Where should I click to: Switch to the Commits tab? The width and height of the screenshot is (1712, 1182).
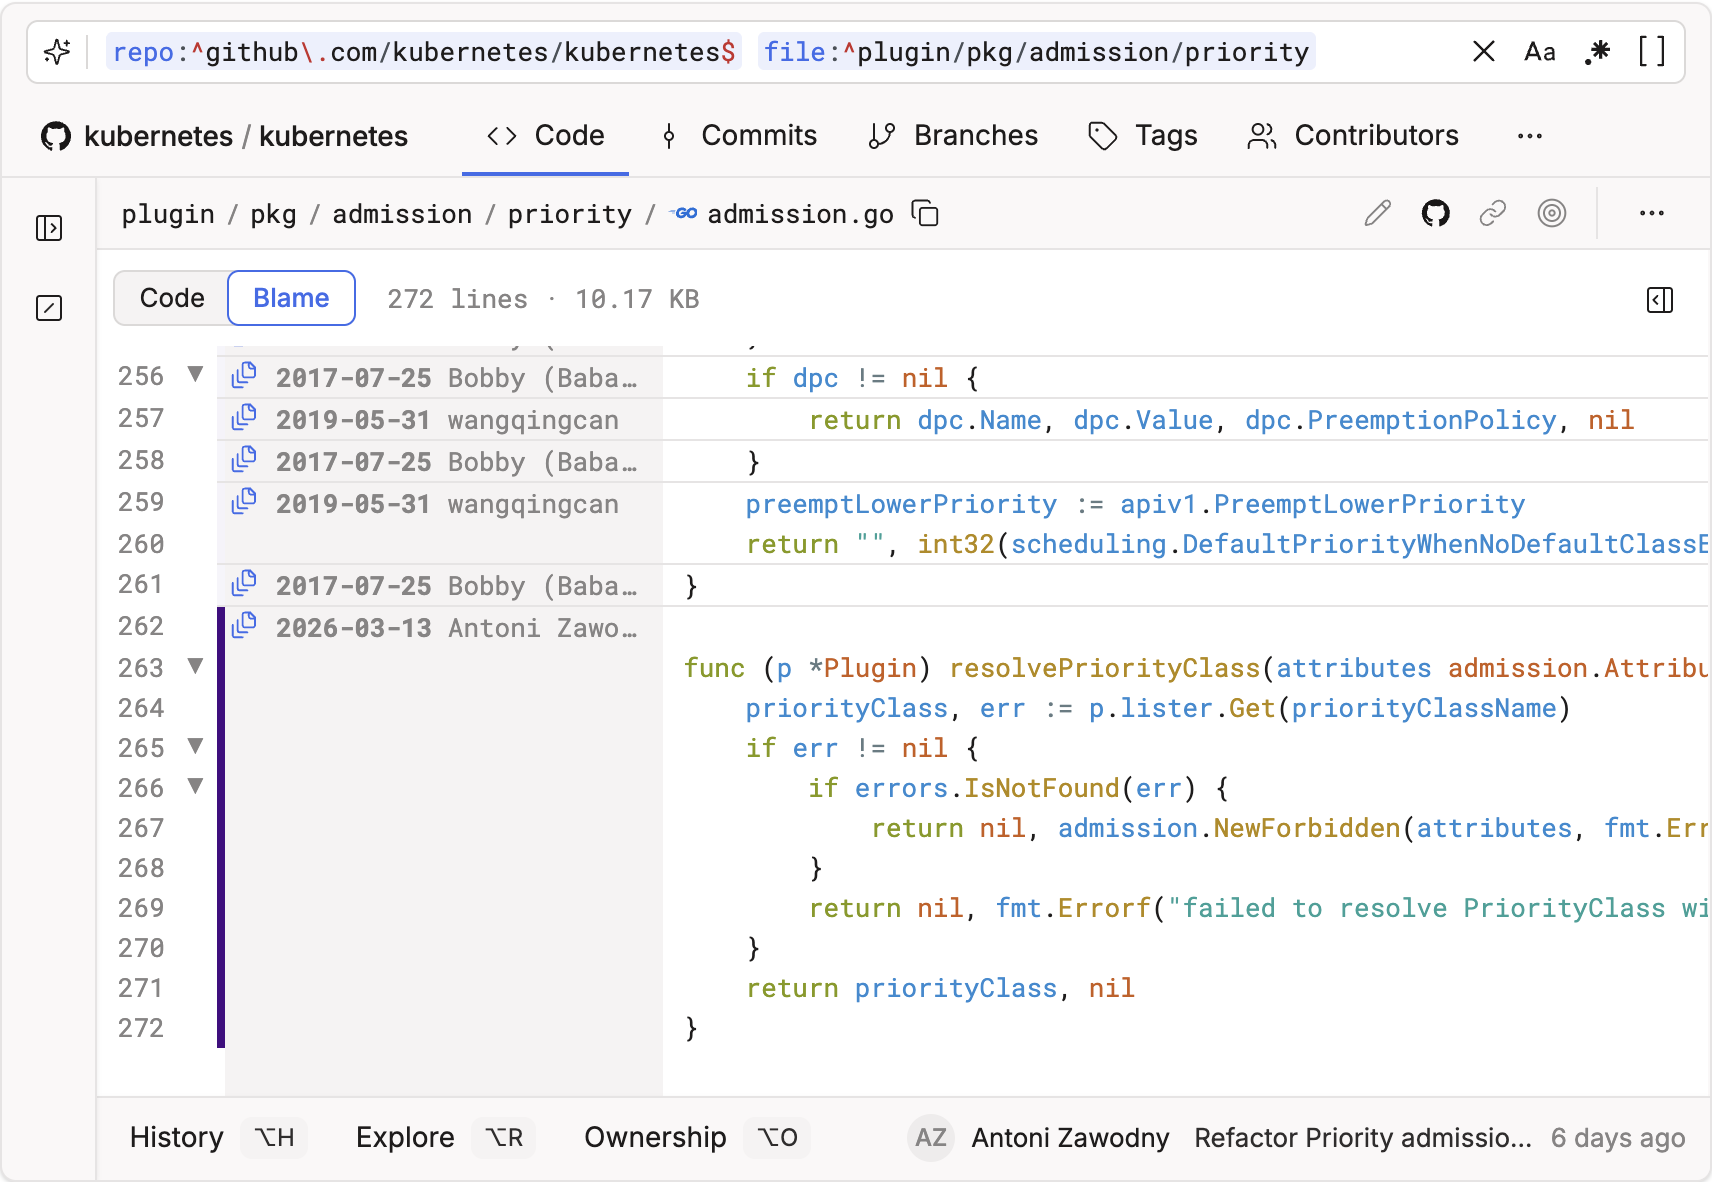740,136
